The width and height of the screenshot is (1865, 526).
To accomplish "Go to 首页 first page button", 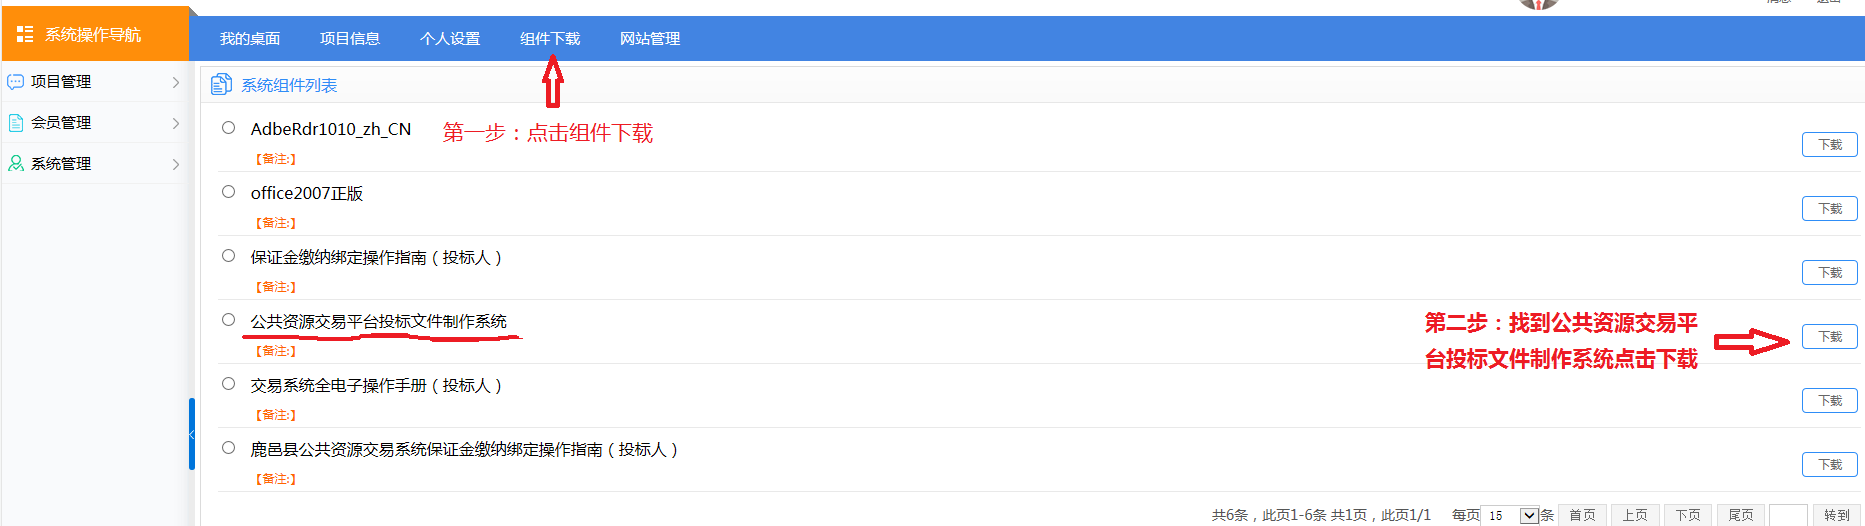I will (x=1582, y=516).
